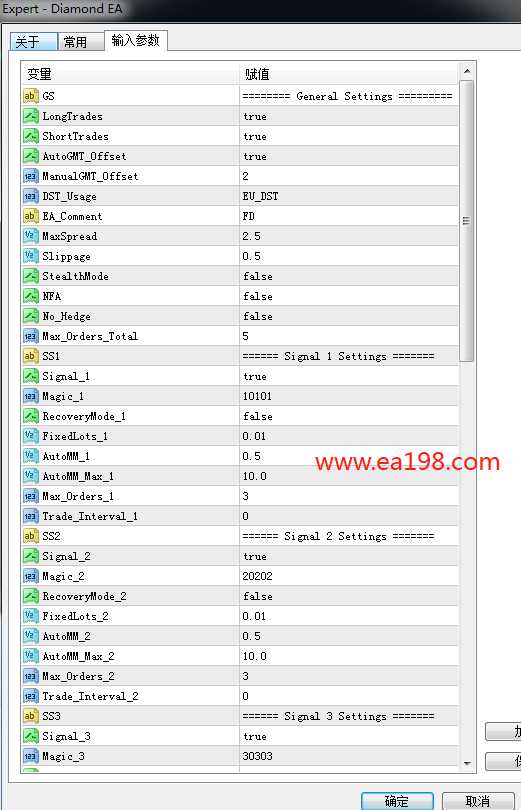Viewport: 521px width, 810px height.
Task: Select the integer icon next to Magic_1
Action: (x=30, y=396)
